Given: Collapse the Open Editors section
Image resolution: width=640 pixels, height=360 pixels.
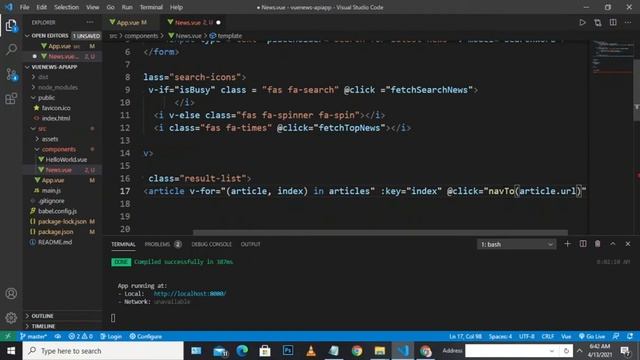Looking at the screenshot, I should click(x=62, y=36).
